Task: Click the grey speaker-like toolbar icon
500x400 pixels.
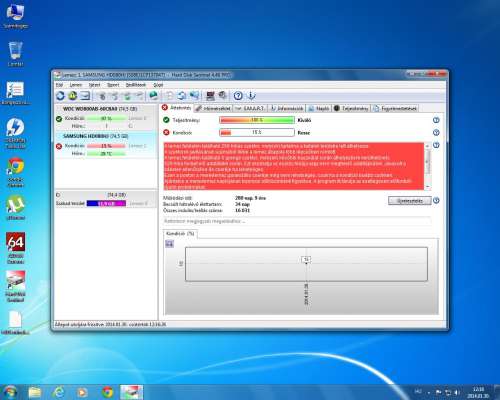Action: click(222, 96)
